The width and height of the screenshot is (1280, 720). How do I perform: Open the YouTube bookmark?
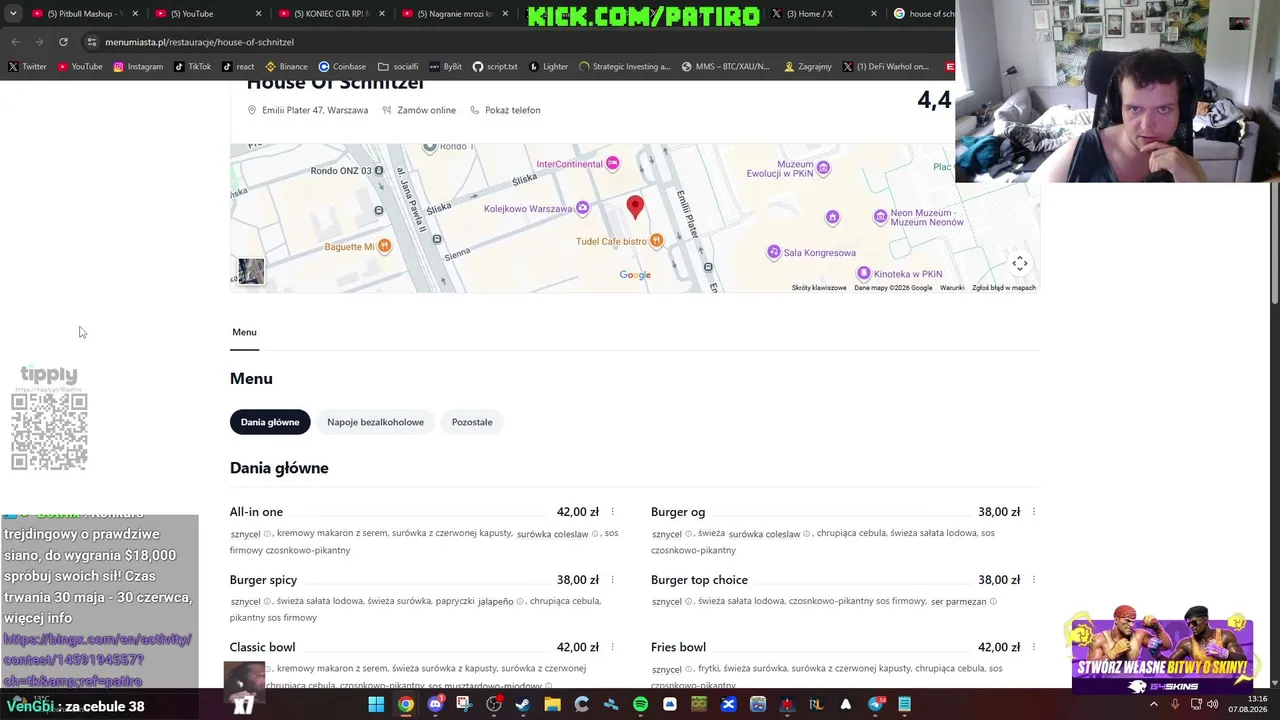pos(80,67)
